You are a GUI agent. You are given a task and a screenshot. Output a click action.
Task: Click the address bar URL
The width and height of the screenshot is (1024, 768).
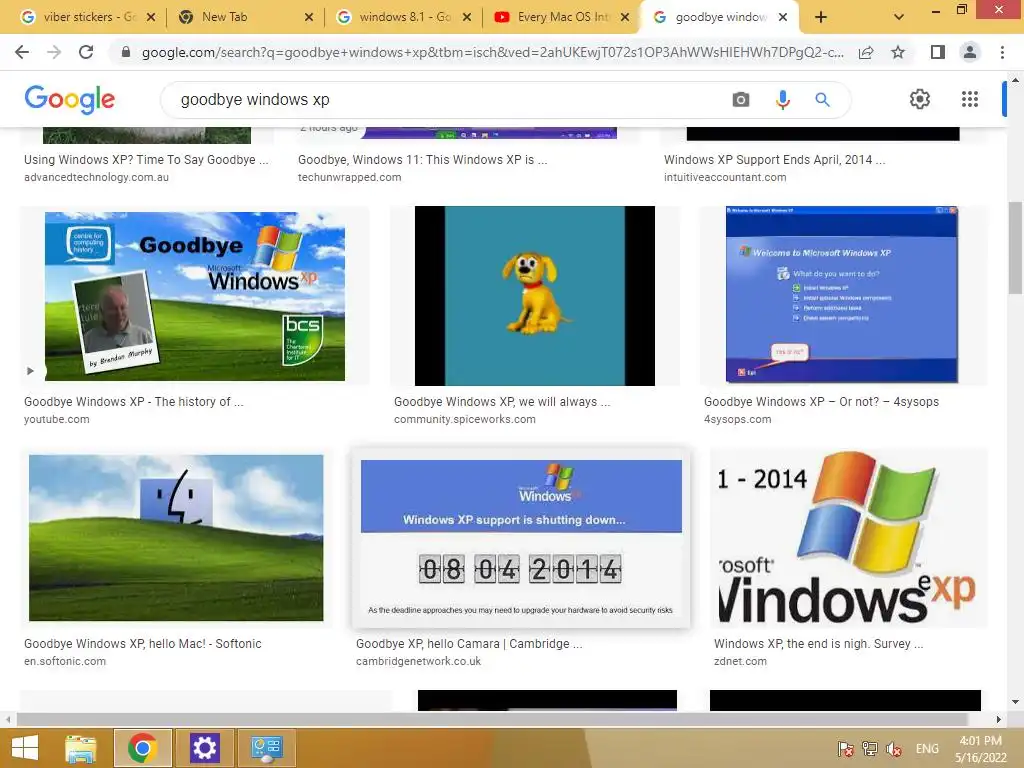pyautogui.click(x=492, y=52)
